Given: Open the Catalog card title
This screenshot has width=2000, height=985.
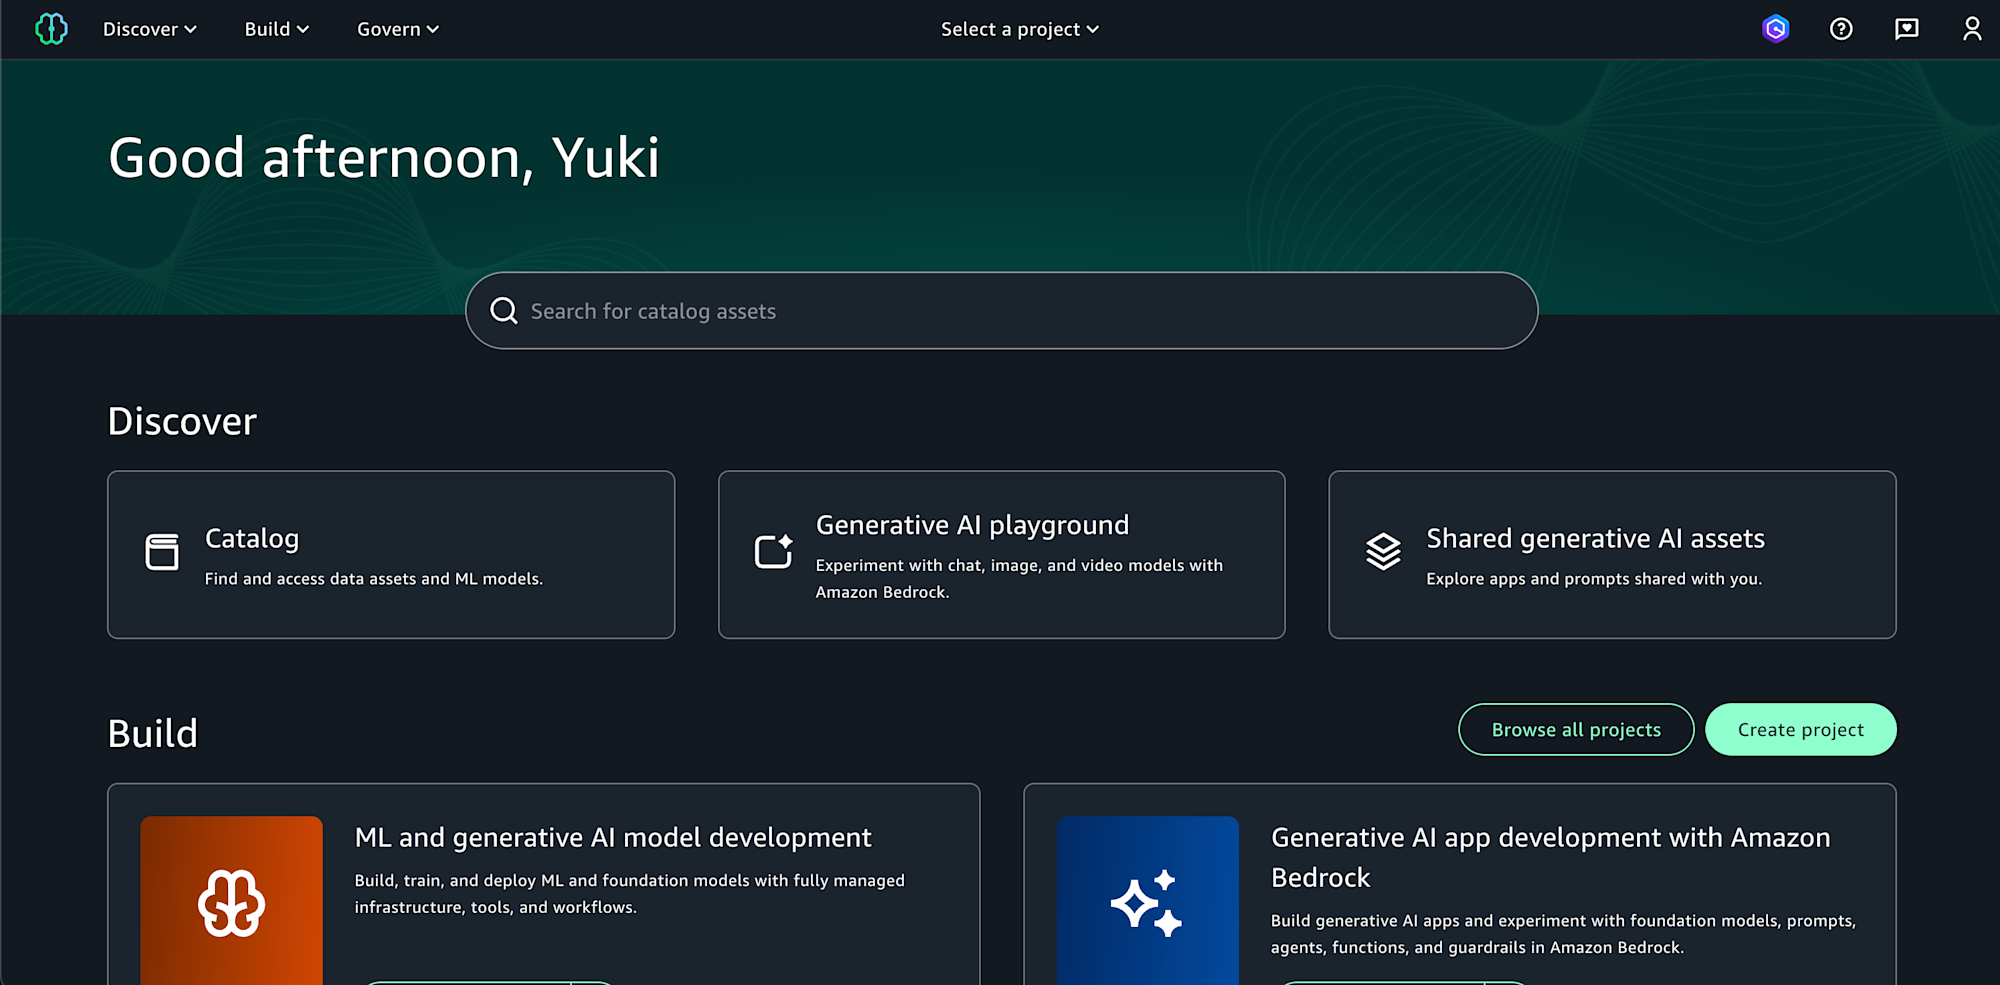Looking at the screenshot, I should pos(252,539).
